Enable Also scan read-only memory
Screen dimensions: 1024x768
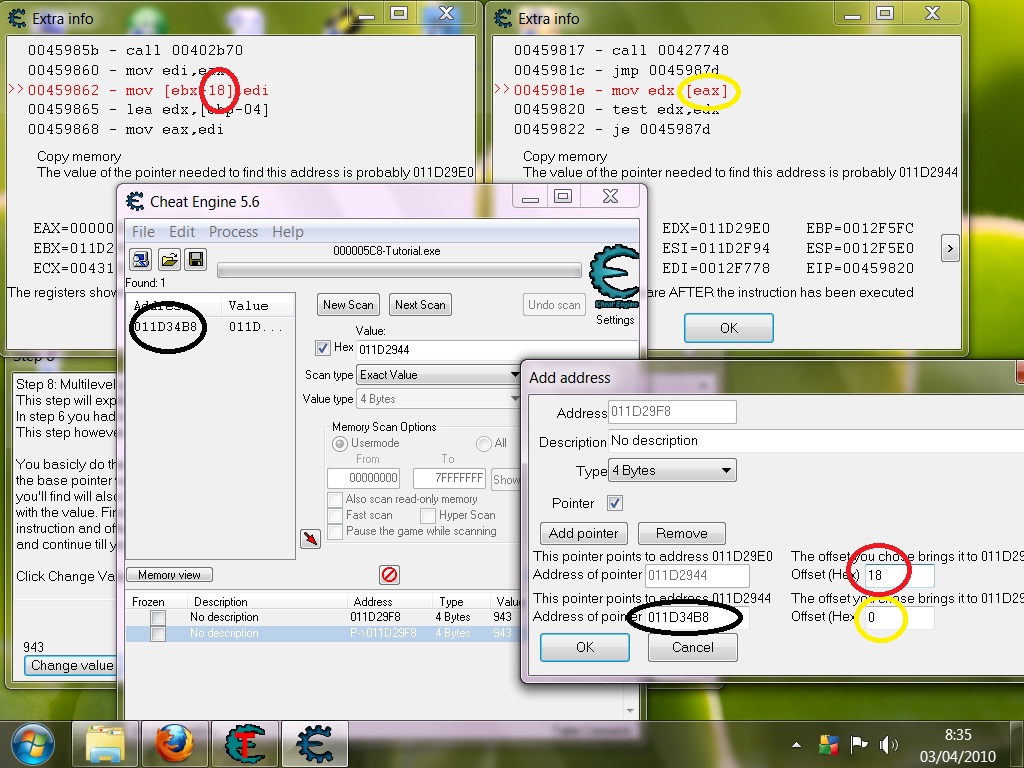pos(335,500)
